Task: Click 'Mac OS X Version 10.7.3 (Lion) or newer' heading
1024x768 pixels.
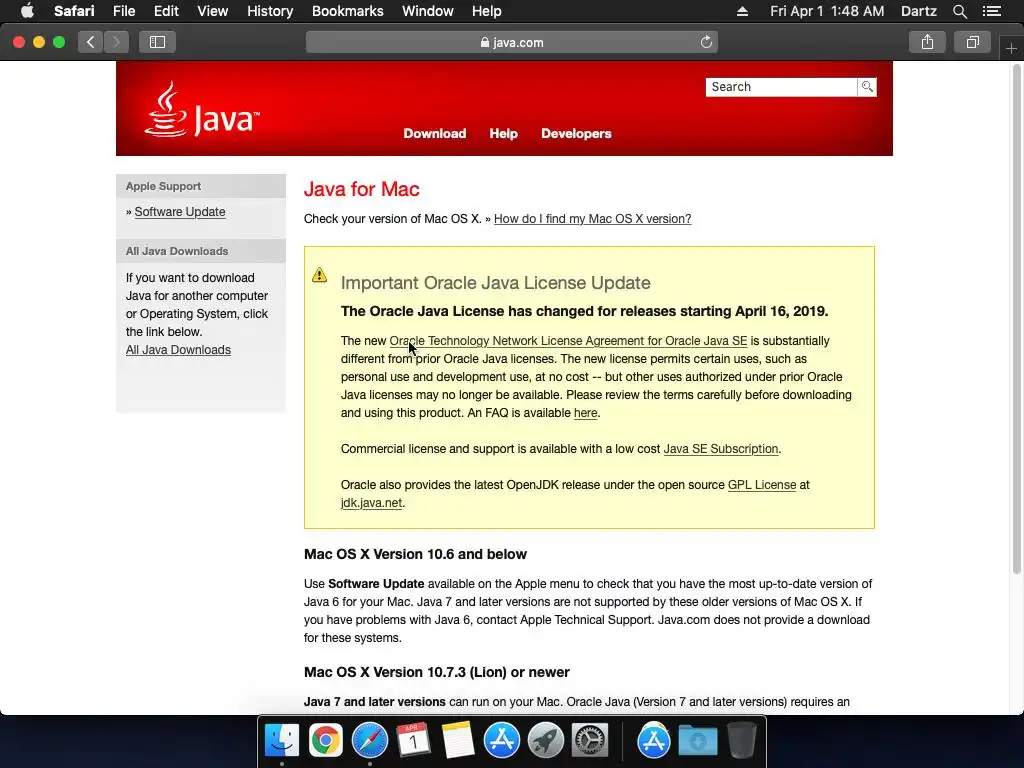Action: tap(437, 672)
